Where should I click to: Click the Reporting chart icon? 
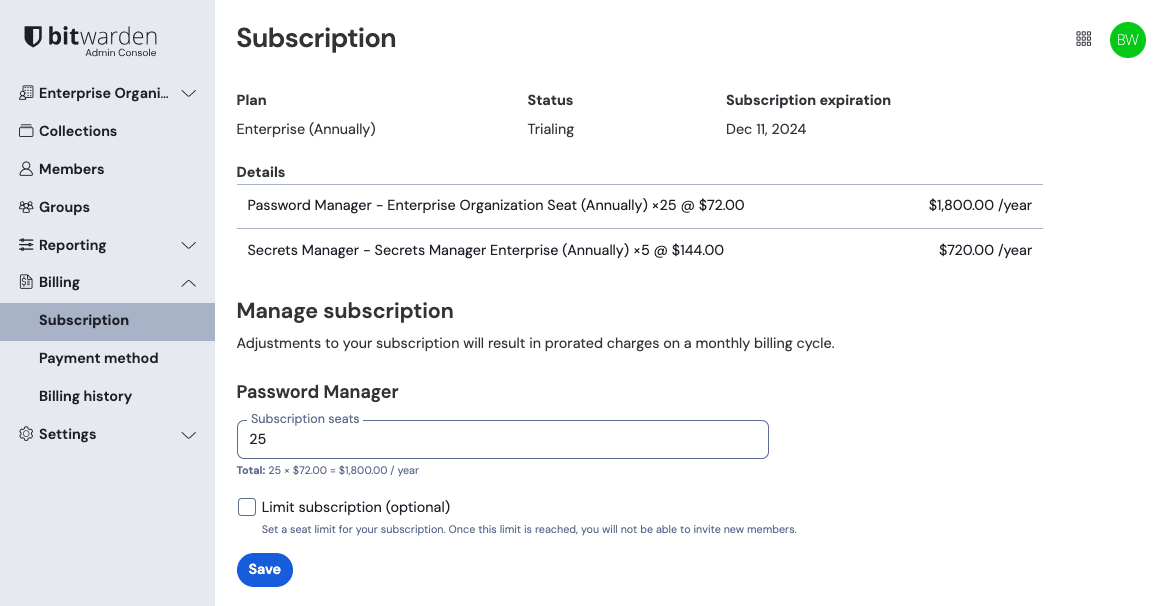click(26, 245)
